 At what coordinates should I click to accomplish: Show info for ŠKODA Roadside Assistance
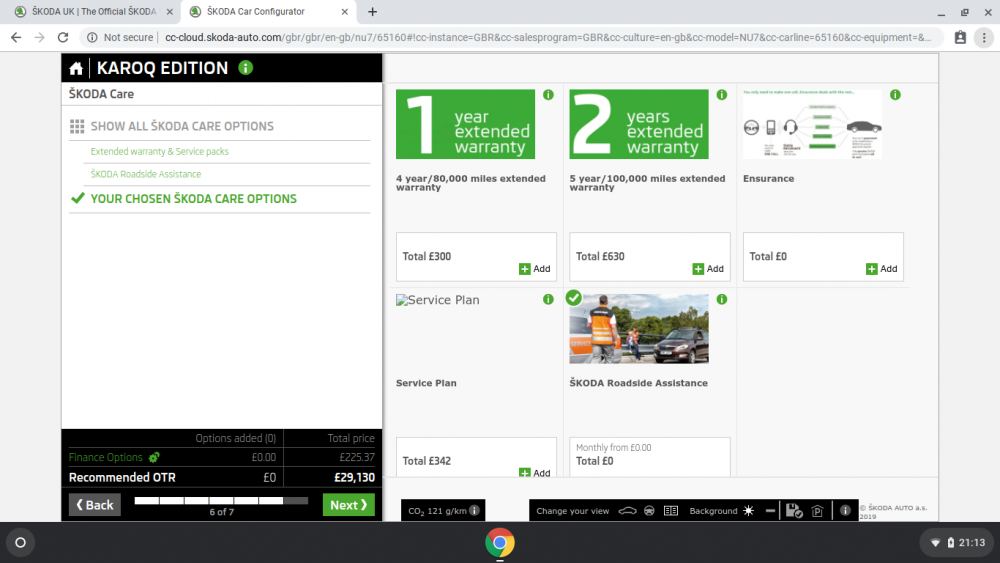tap(722, 300)
